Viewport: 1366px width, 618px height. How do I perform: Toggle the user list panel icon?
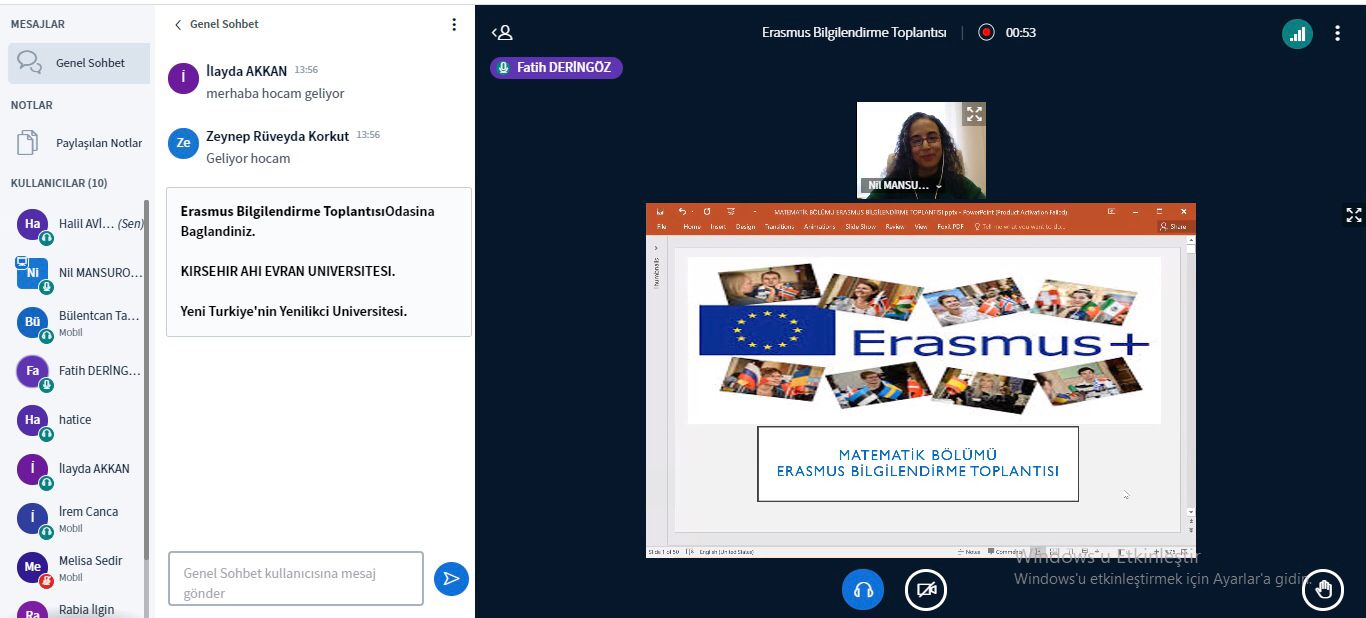(x=502, y=32)
